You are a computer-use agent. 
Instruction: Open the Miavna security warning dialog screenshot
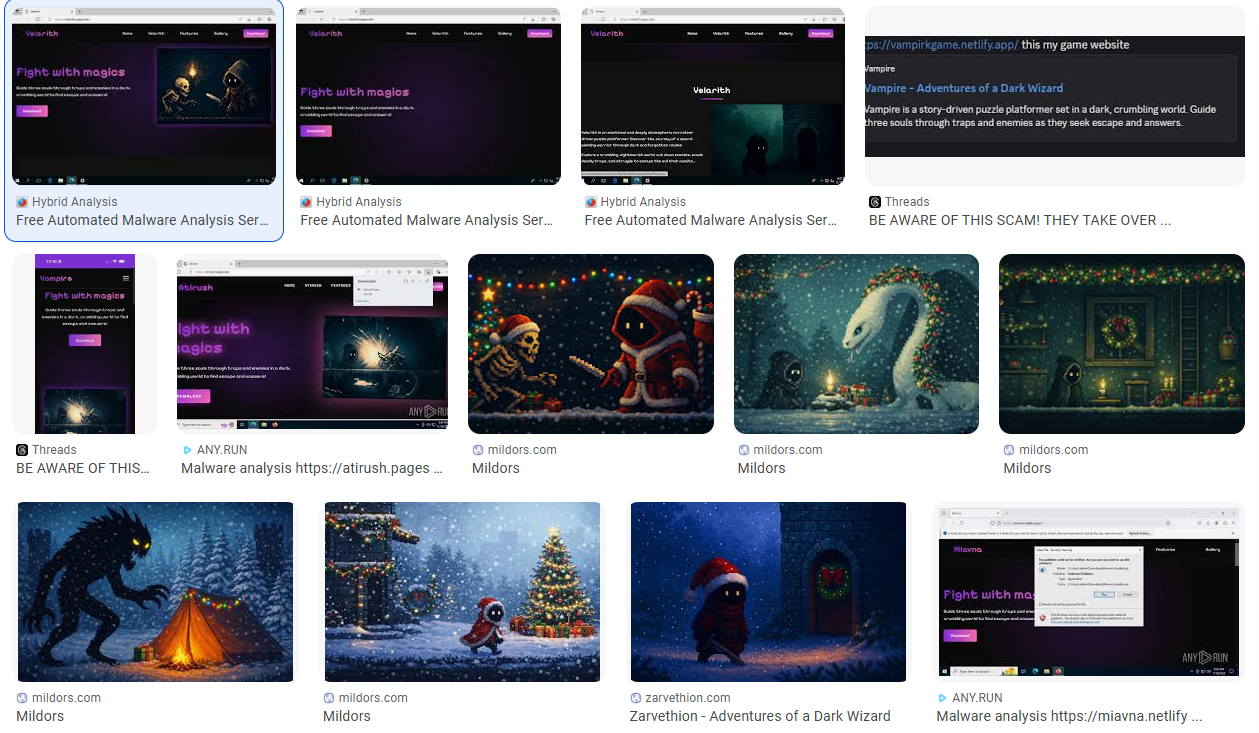point(1088,591)
